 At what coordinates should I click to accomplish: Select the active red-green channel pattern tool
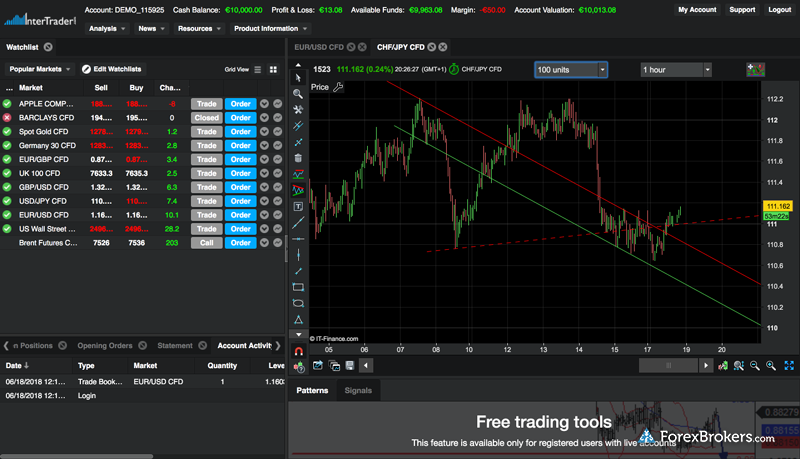point(298,190)
